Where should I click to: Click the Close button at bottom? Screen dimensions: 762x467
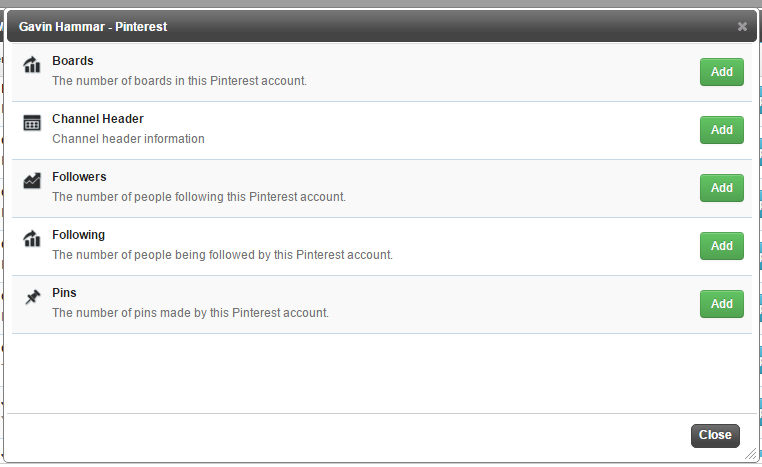tap(715, 435)
